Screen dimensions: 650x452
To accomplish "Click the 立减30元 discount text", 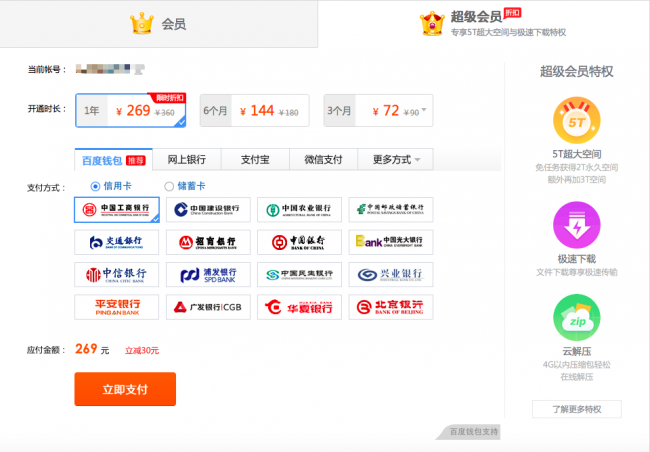I will click(142, 351).
